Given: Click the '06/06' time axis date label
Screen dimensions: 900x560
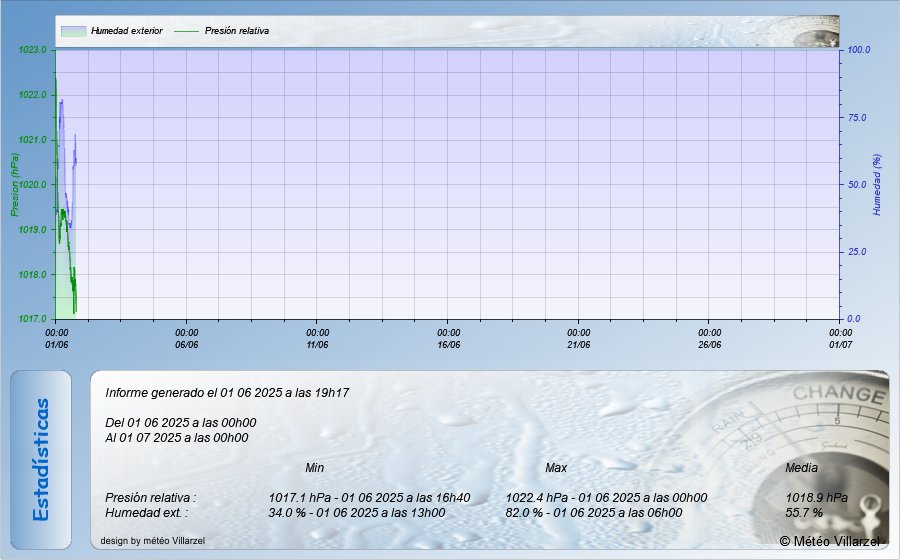Looking at the screenshot, I should [187, 345].
